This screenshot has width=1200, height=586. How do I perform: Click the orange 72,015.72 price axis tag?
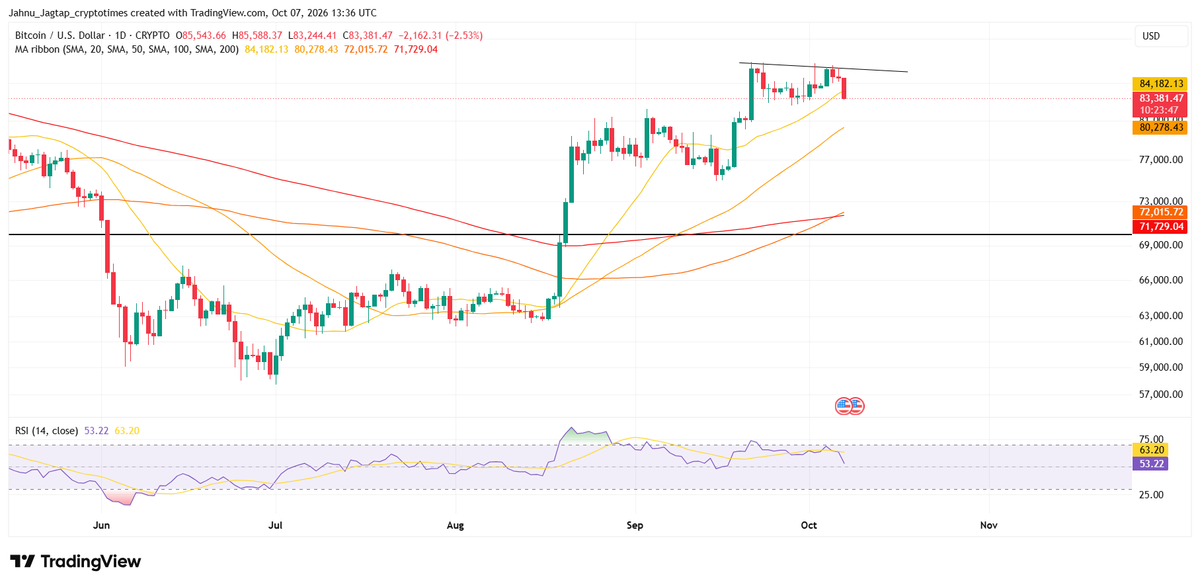pyautogui.click(x=1161, y=212)
